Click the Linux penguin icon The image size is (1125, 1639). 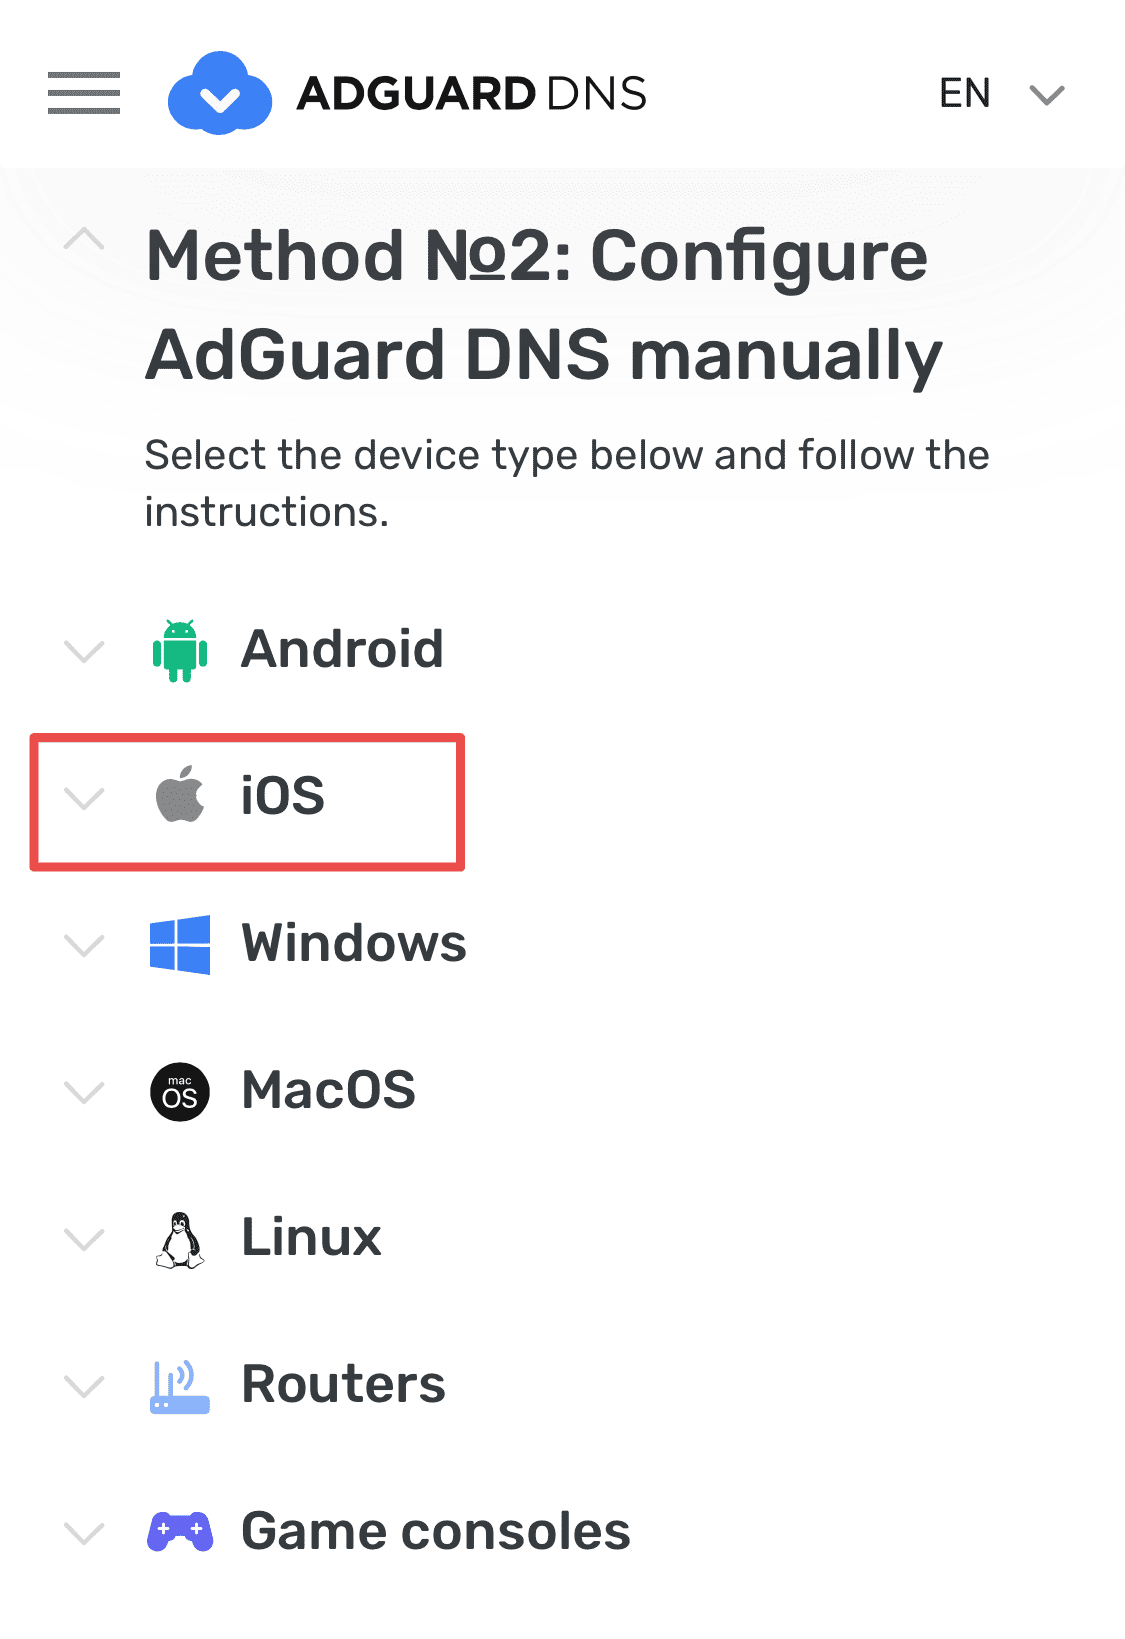(180, 1240)
